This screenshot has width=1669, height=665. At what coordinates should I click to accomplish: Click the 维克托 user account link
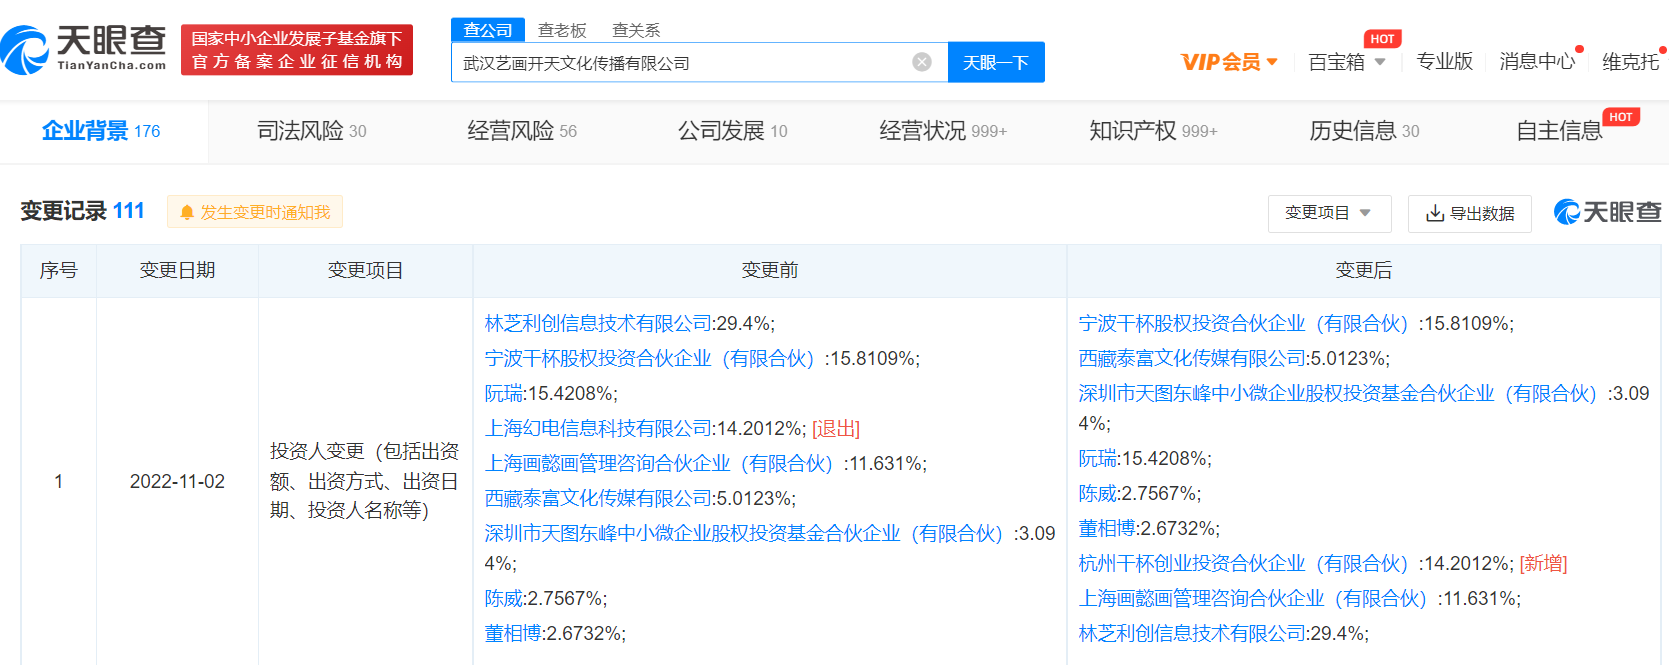click(x=1630, y=62)
